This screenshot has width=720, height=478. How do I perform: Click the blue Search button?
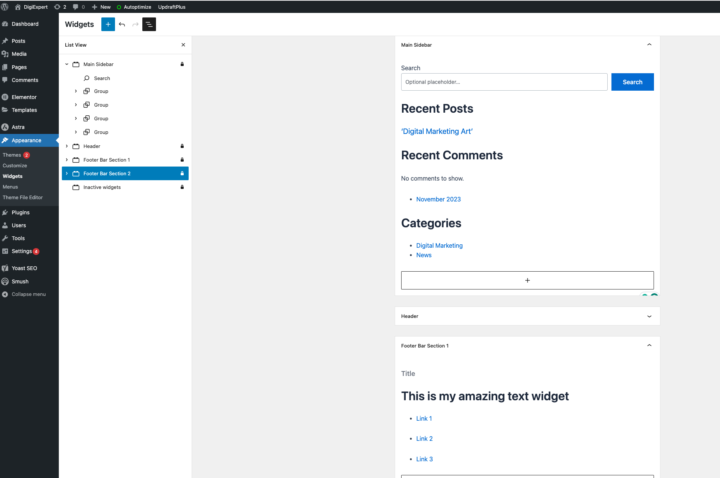tap(632, 82)
